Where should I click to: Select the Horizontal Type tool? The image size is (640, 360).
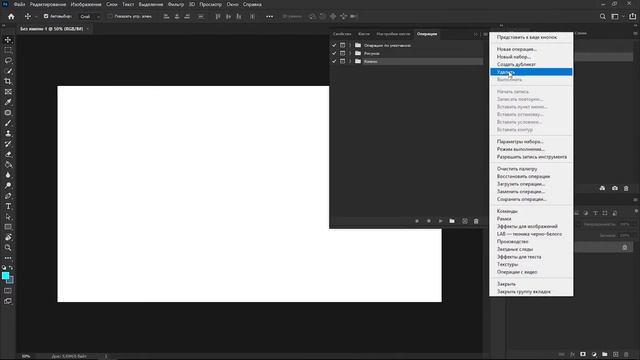click(x=8, y=206)
